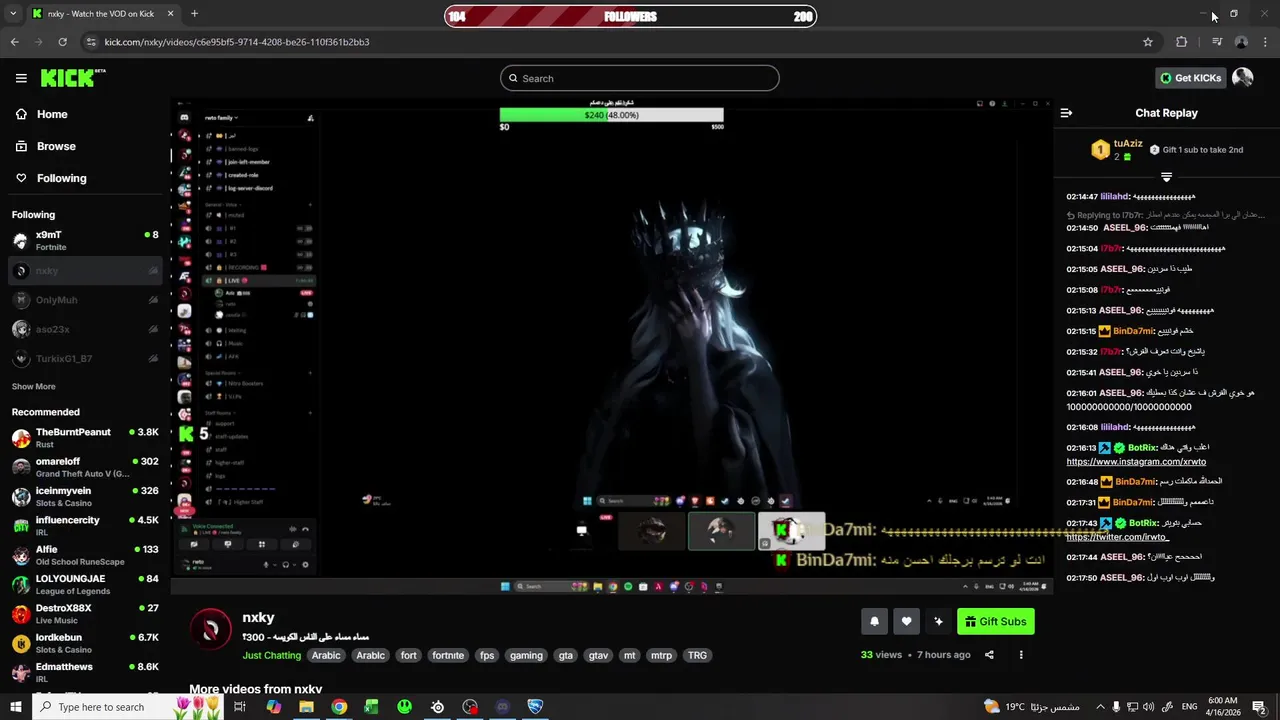Open the instagram.com/xrwto chat link
This screenshot has height=720, width=1280.
tap(1136, 462)
